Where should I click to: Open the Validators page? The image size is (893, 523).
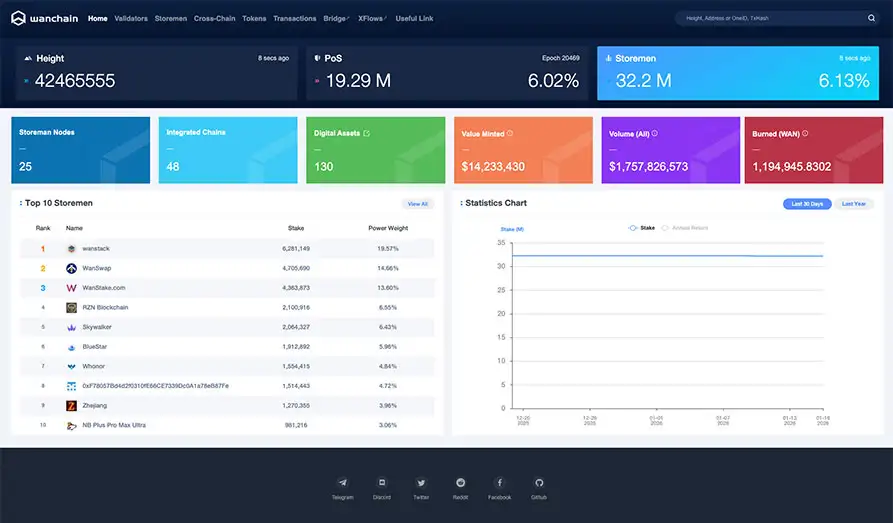pyautogui.click(x=130, y=19)
